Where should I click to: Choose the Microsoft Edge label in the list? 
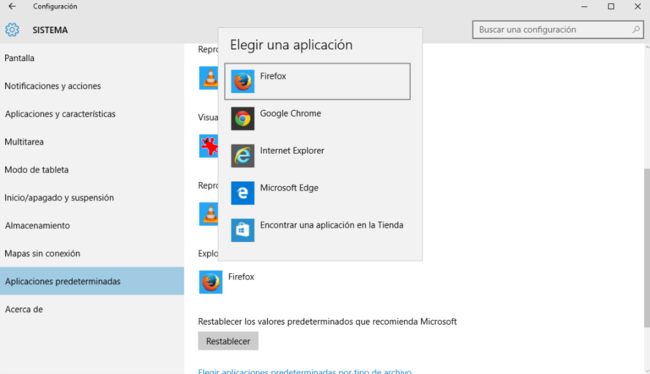tap(289, 188)
